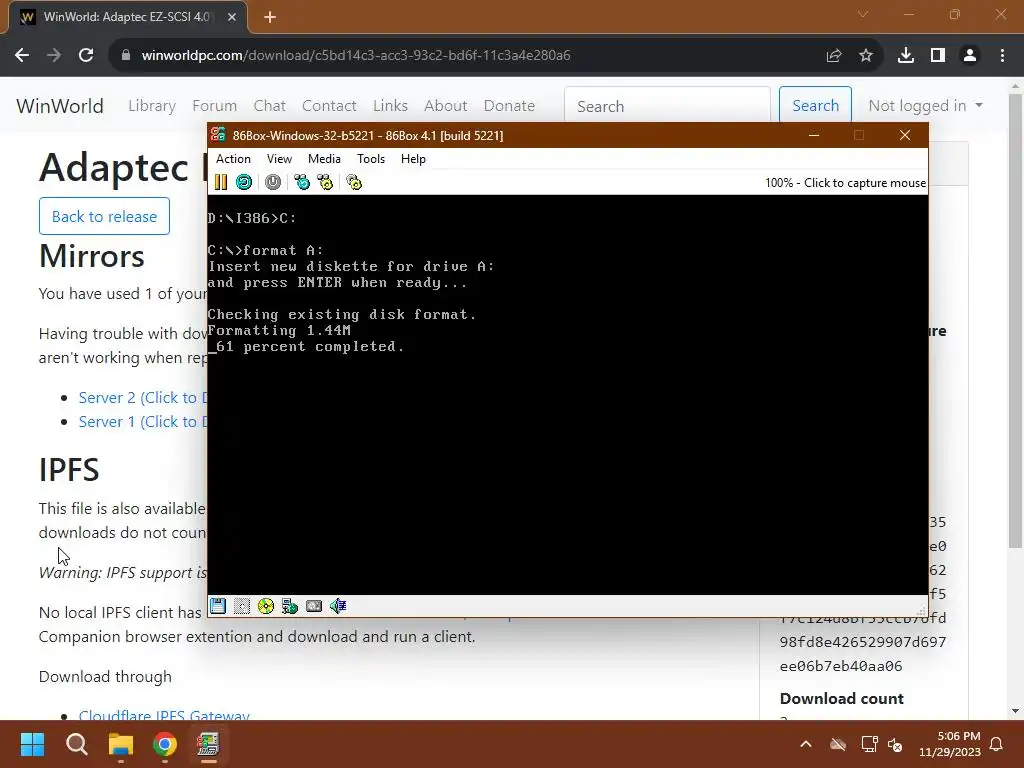Viewport: 1024px width, 768px height.
Task: Click the Cloudflare IPFS Gateway link
Action: coord(164,714)
